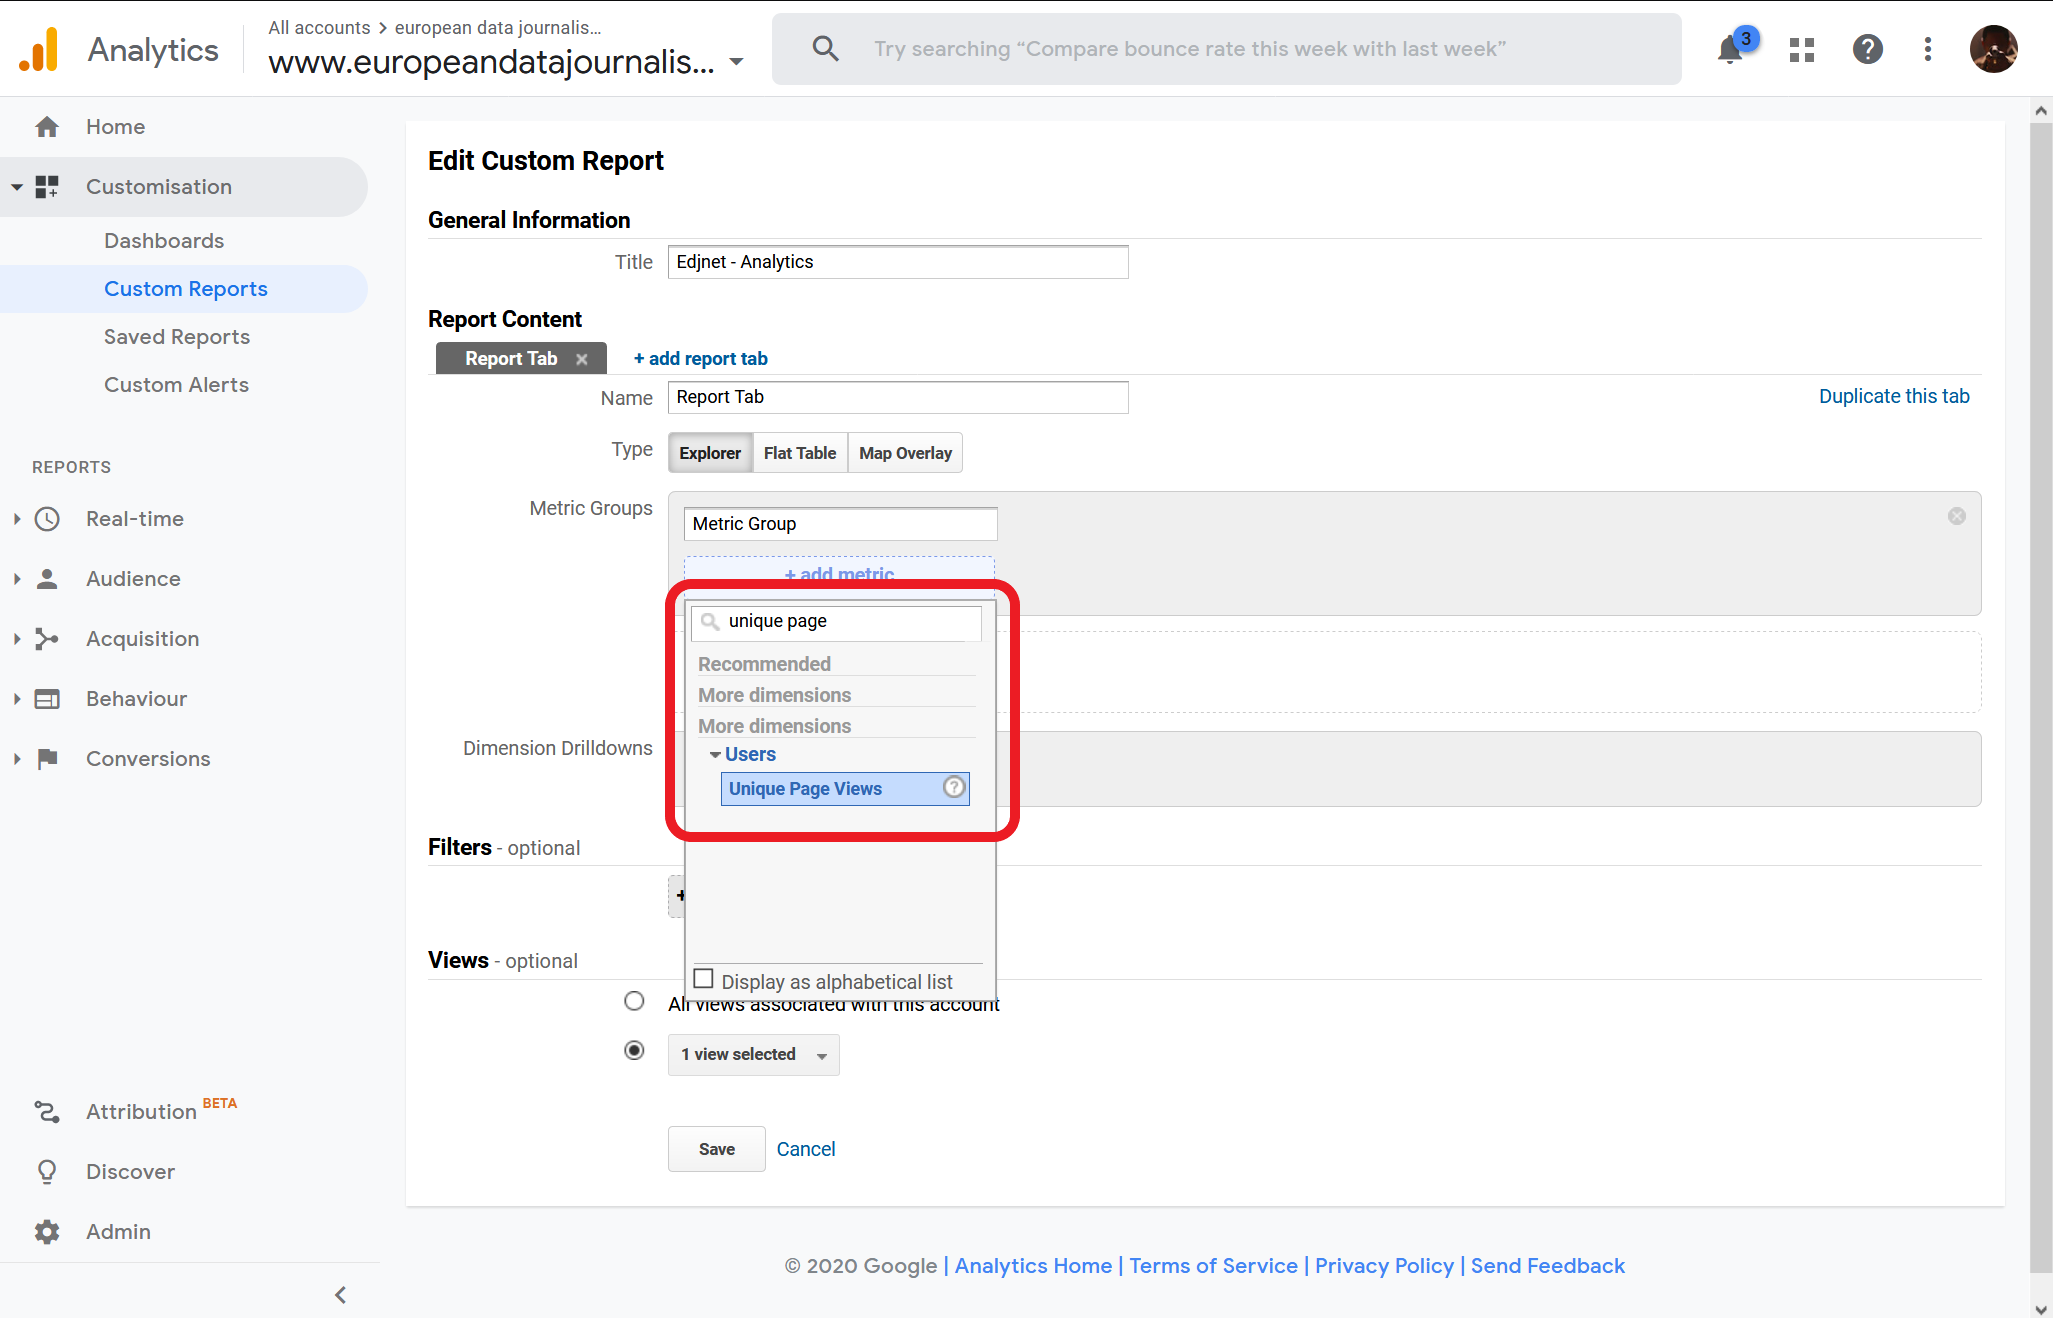Expand the Audience reports section
The width and height of the screenshot is (2053, 1318).
(x=133, y=579)
